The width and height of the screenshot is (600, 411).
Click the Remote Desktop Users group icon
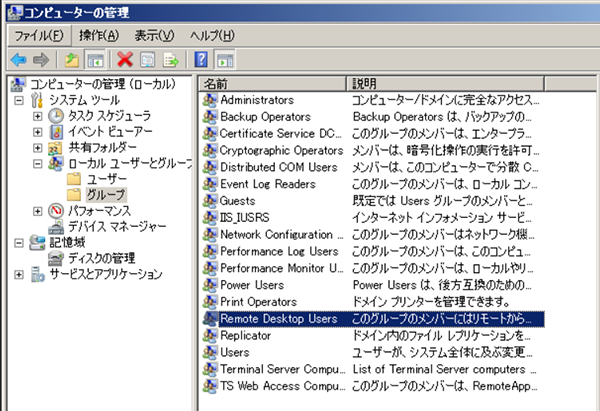(x=210, y=319)
